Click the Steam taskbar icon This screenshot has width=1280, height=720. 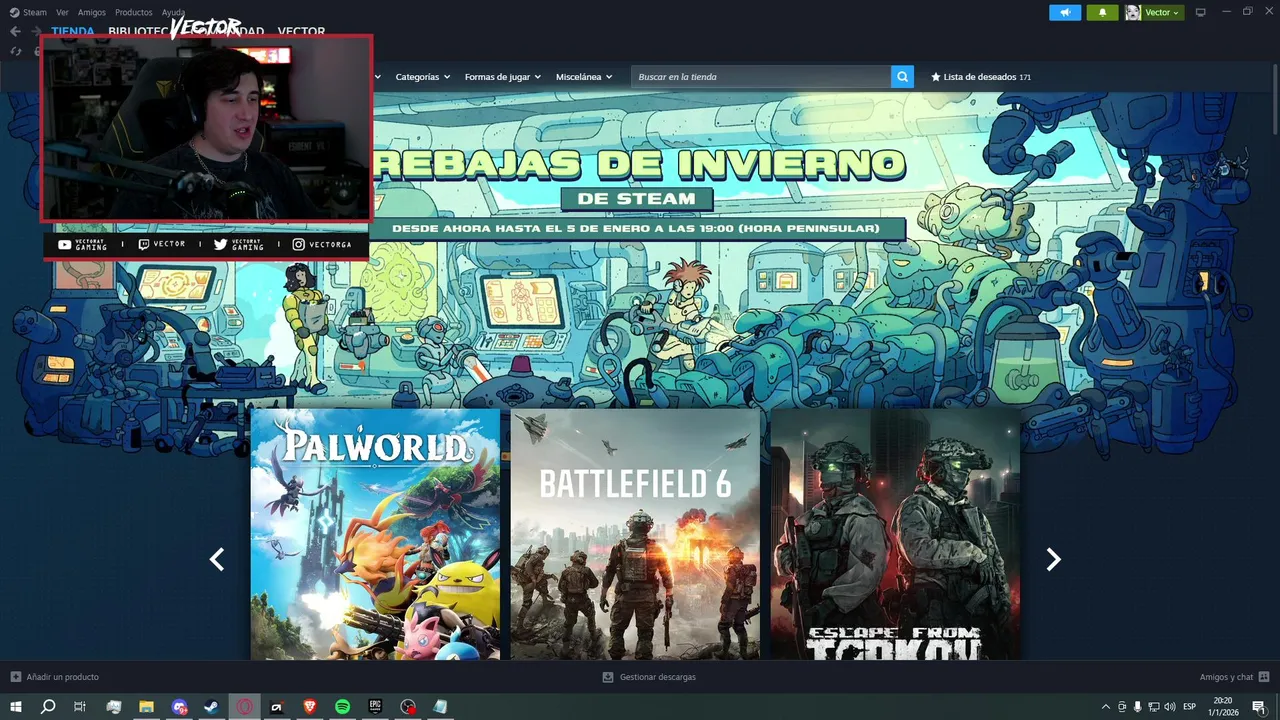tap(212, 706)
